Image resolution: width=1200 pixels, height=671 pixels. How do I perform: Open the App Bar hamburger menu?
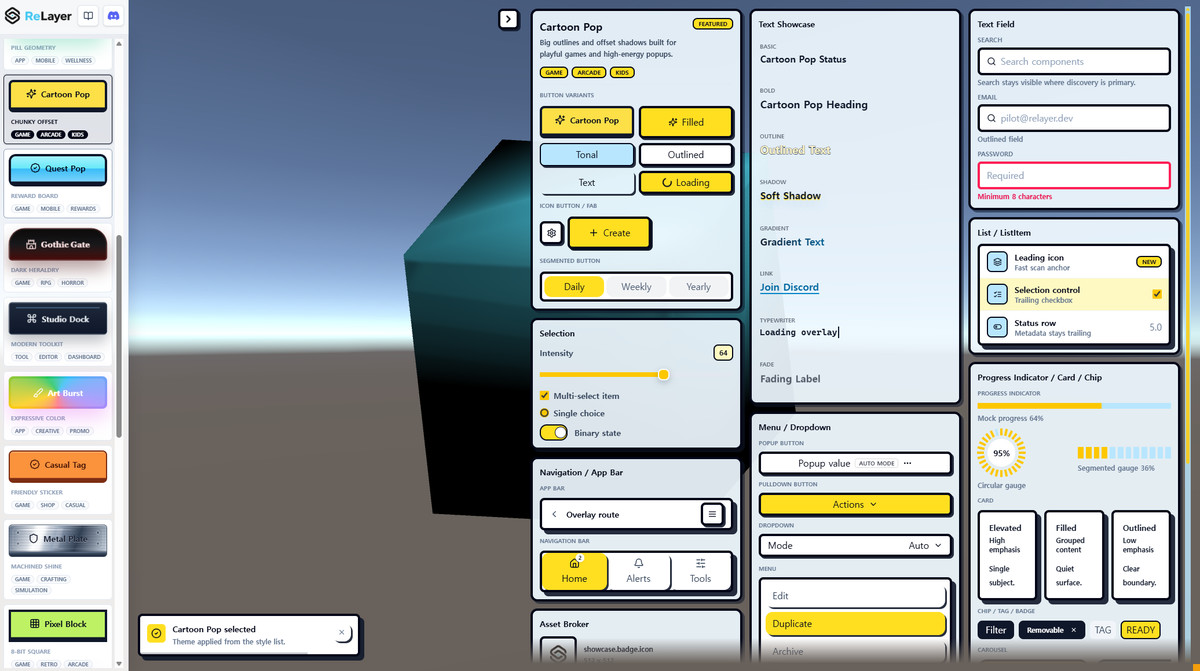[711, 514]
